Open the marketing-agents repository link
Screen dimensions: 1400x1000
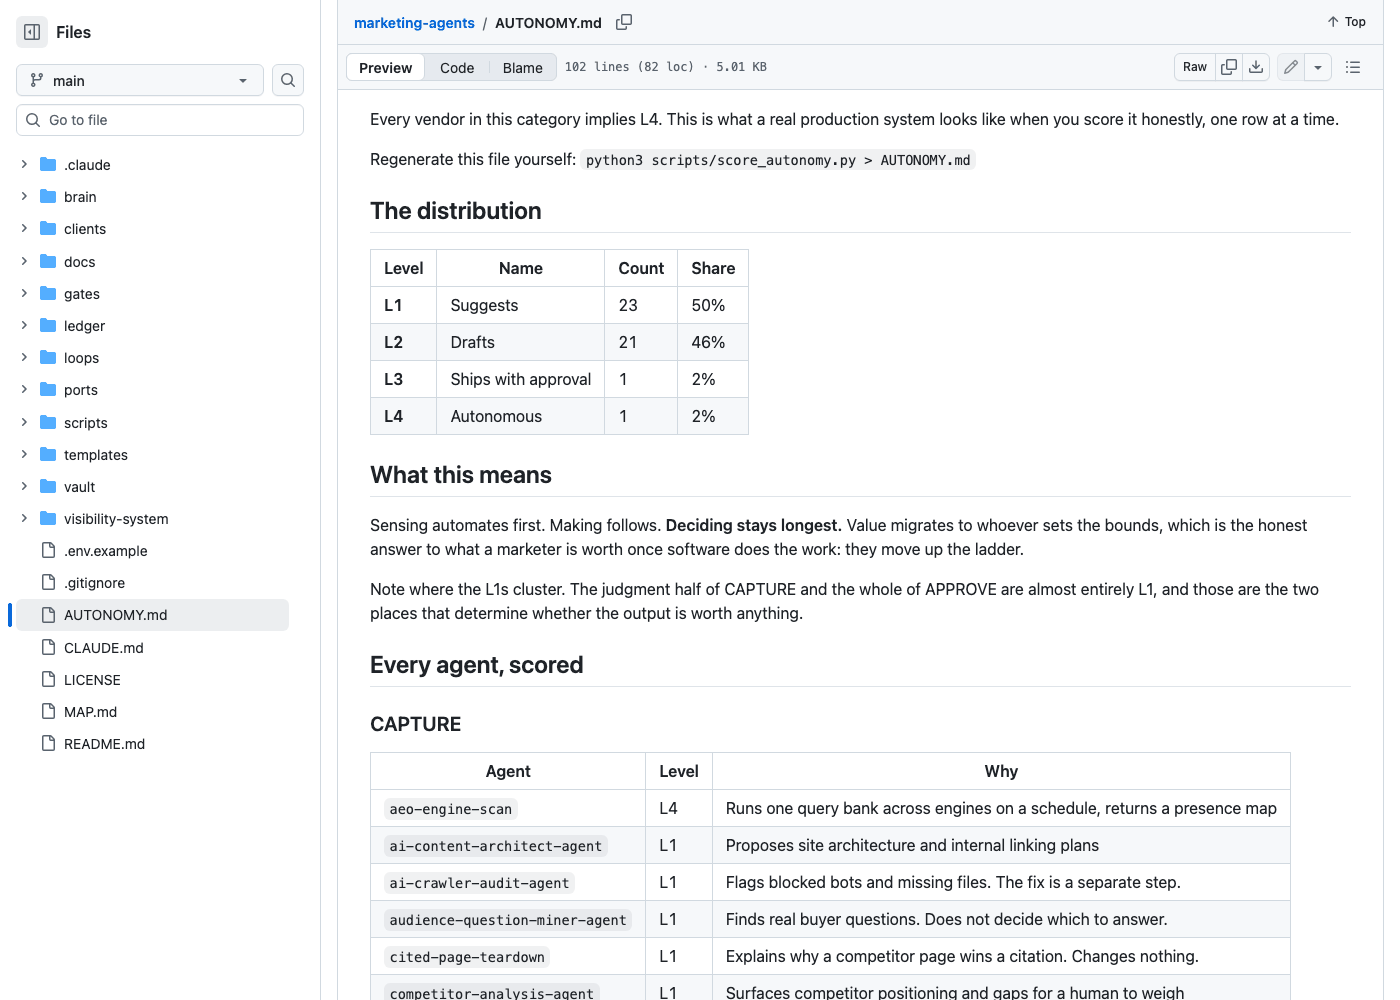pyautogui.click(x=414, y=22)
